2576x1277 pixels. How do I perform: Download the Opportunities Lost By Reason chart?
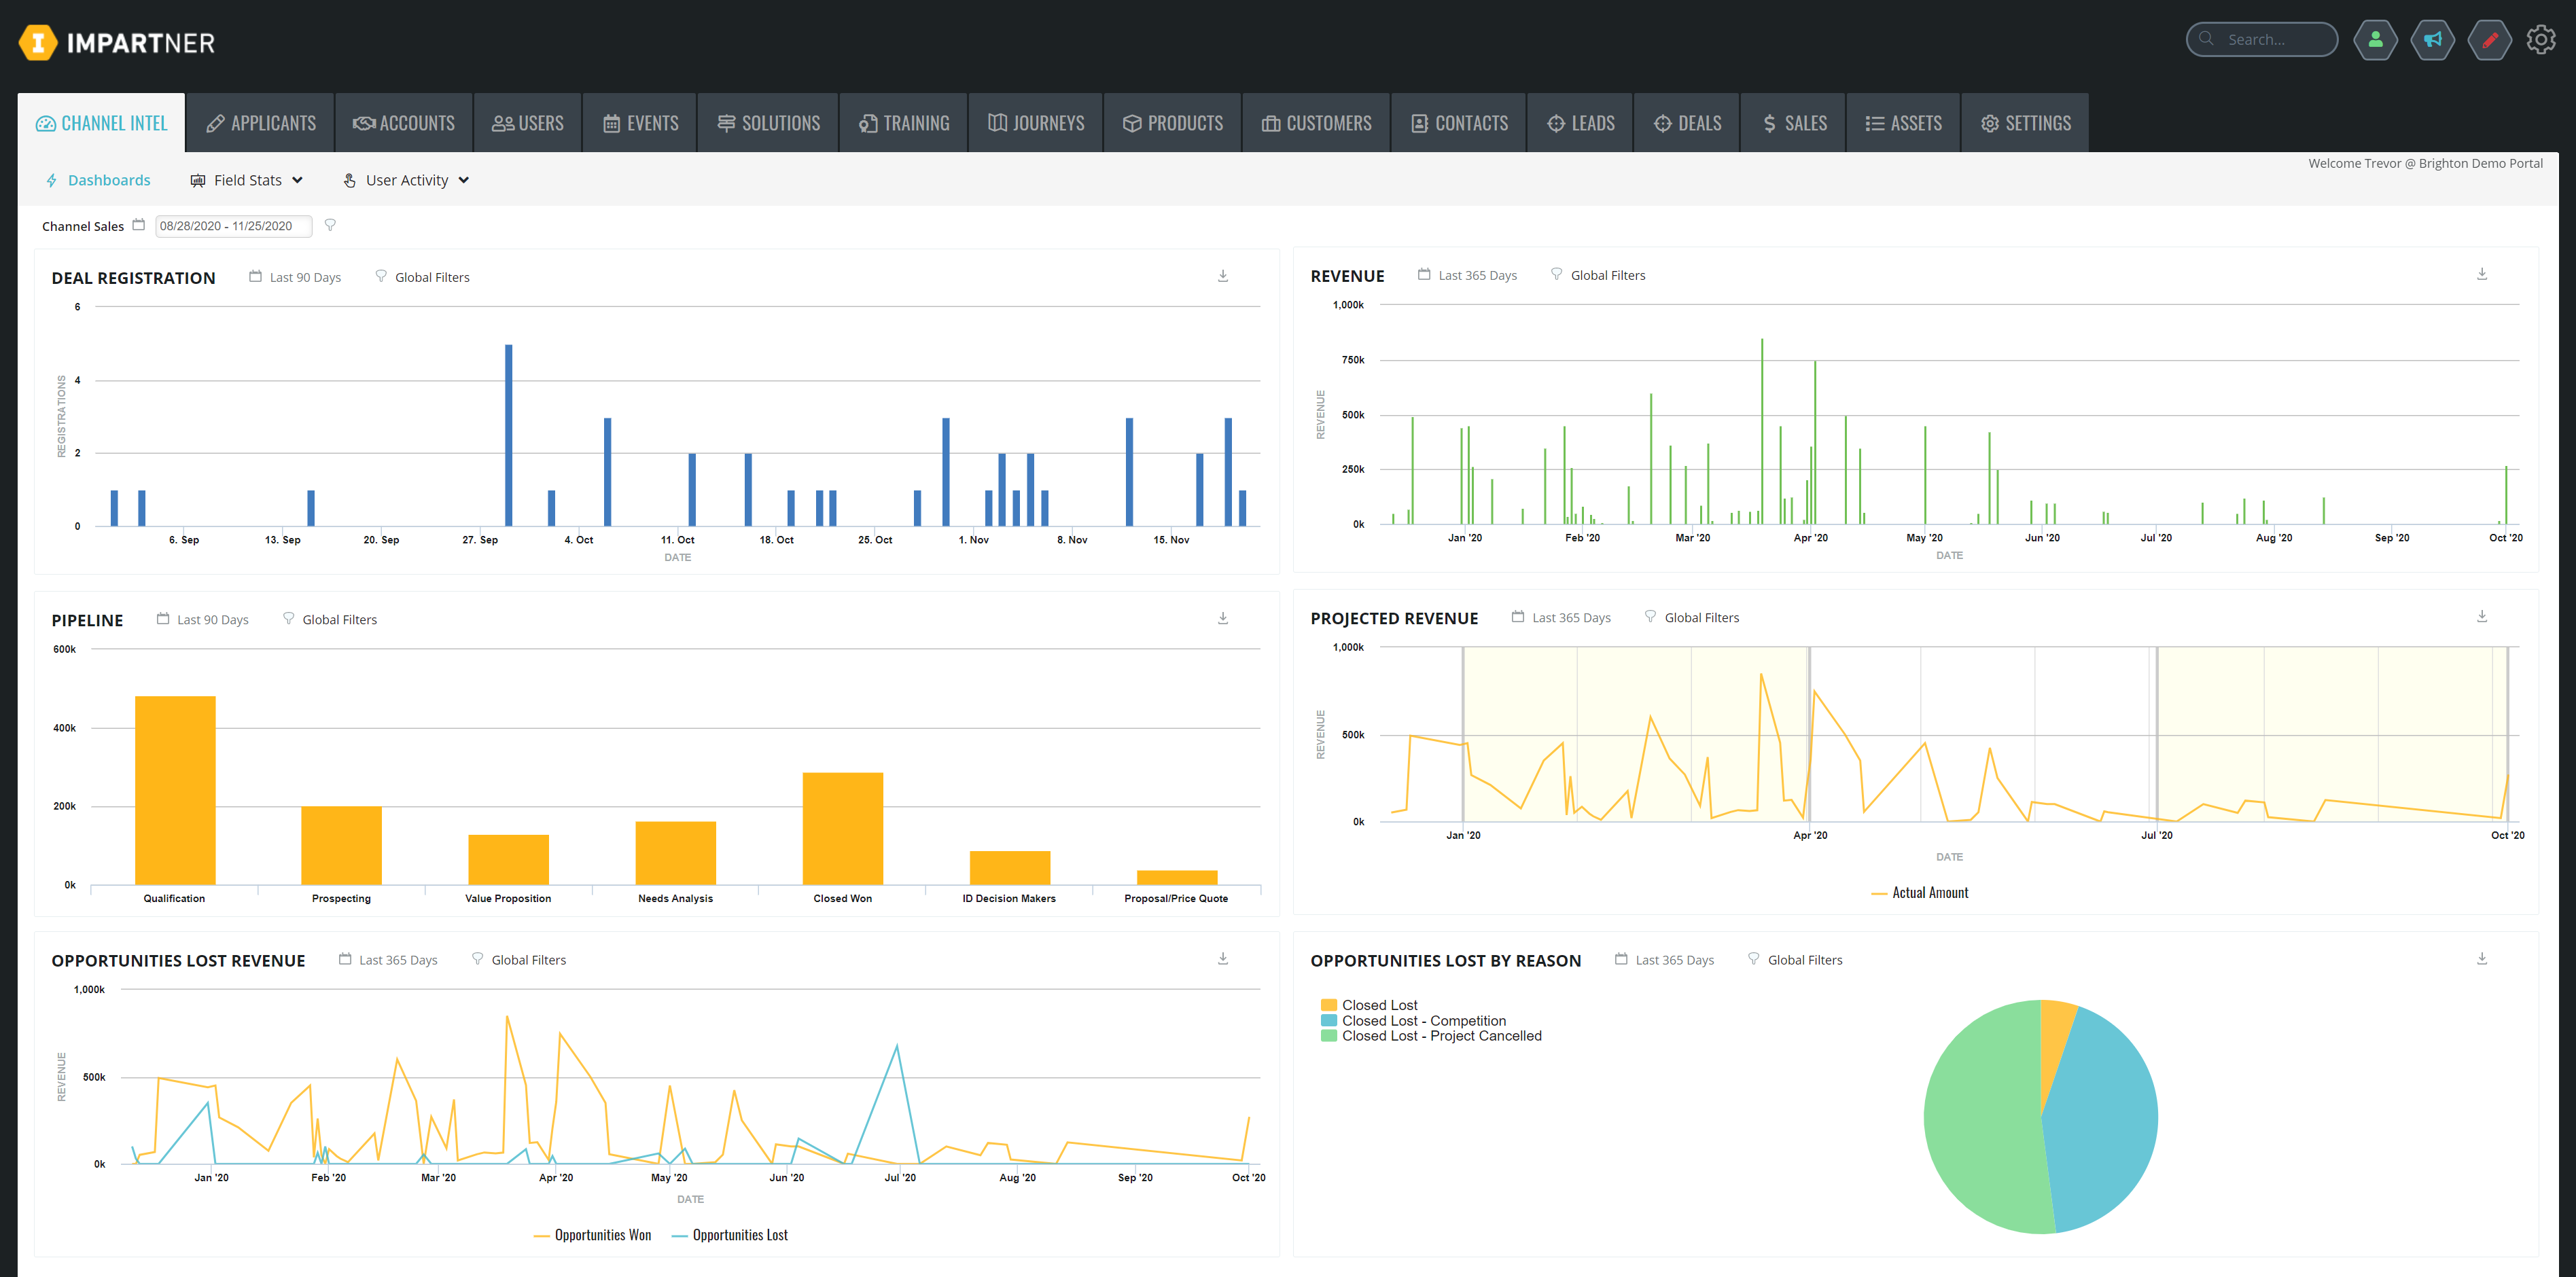[x=2482, y=959]
